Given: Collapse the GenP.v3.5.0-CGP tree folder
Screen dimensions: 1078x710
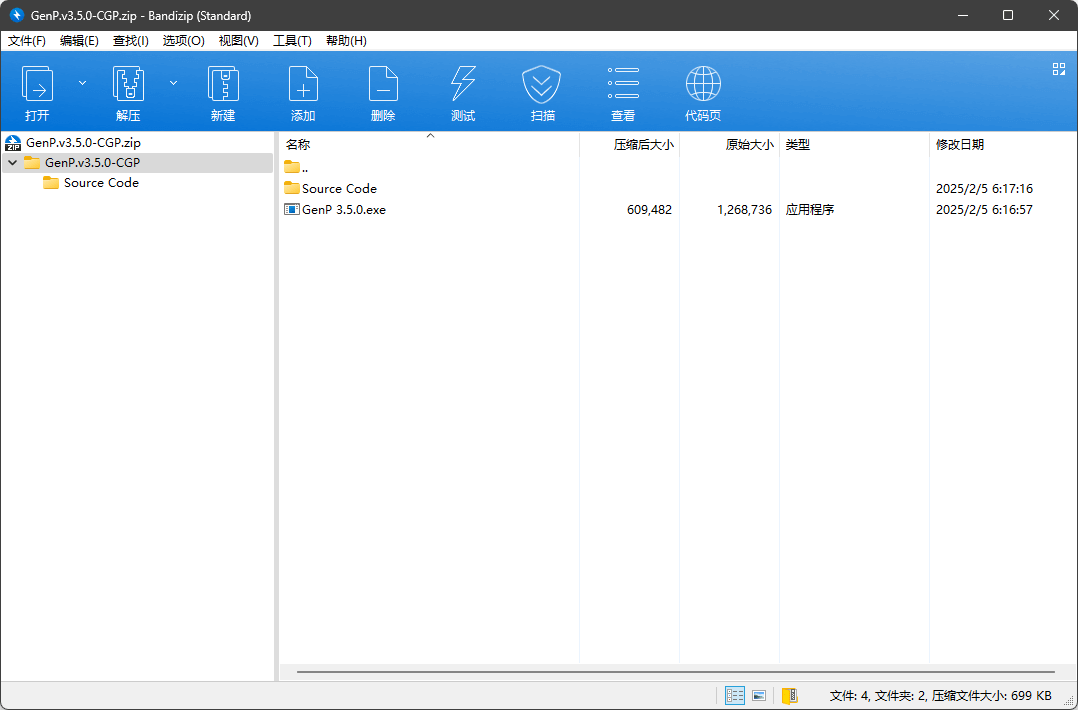Looking at the screenshot, I should tap(12, 163).
